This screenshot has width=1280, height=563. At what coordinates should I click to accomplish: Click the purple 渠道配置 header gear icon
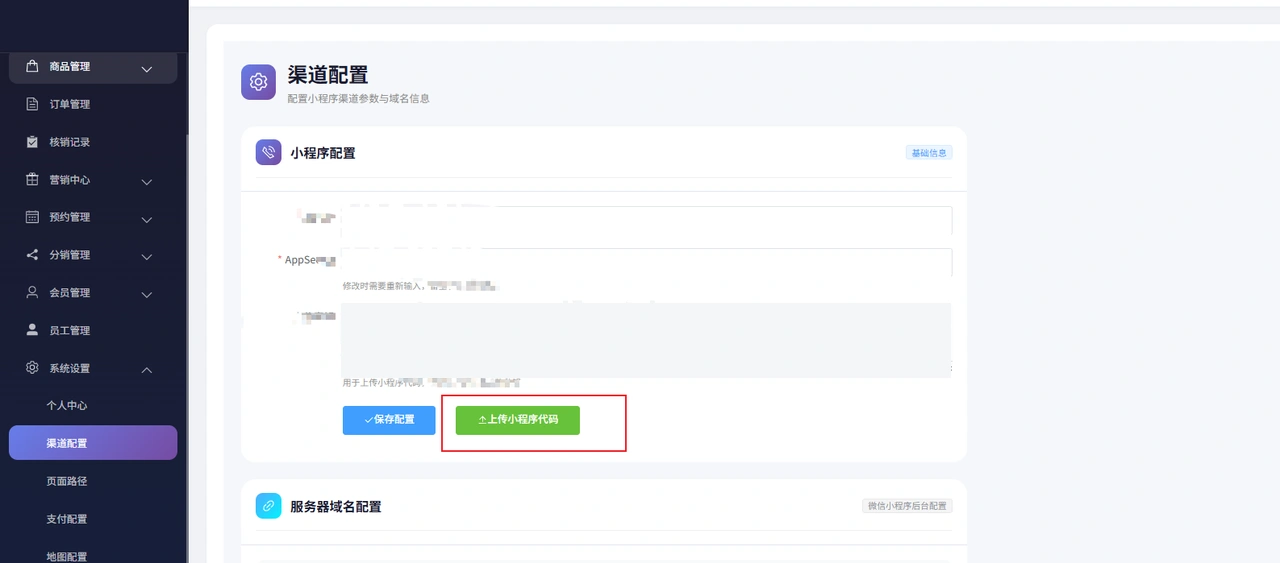click(x=258, y=82)
